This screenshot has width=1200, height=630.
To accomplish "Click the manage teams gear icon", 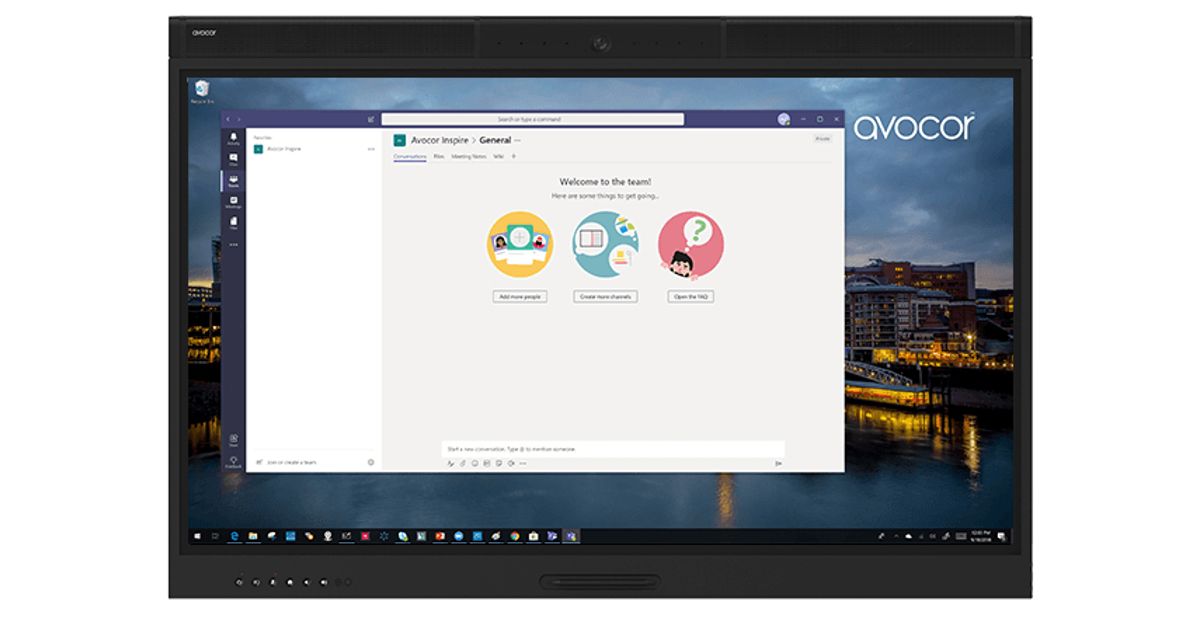I will click(x=371, y=462).
